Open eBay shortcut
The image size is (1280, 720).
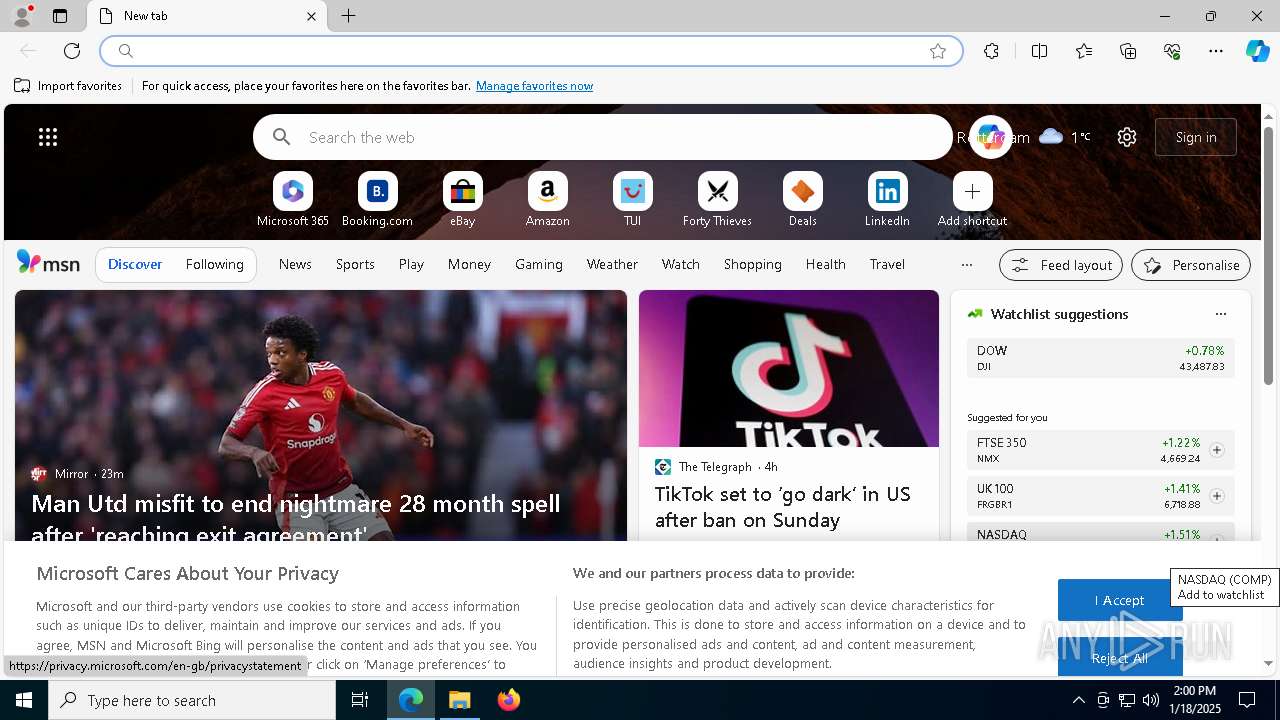[x=462, y=200]
